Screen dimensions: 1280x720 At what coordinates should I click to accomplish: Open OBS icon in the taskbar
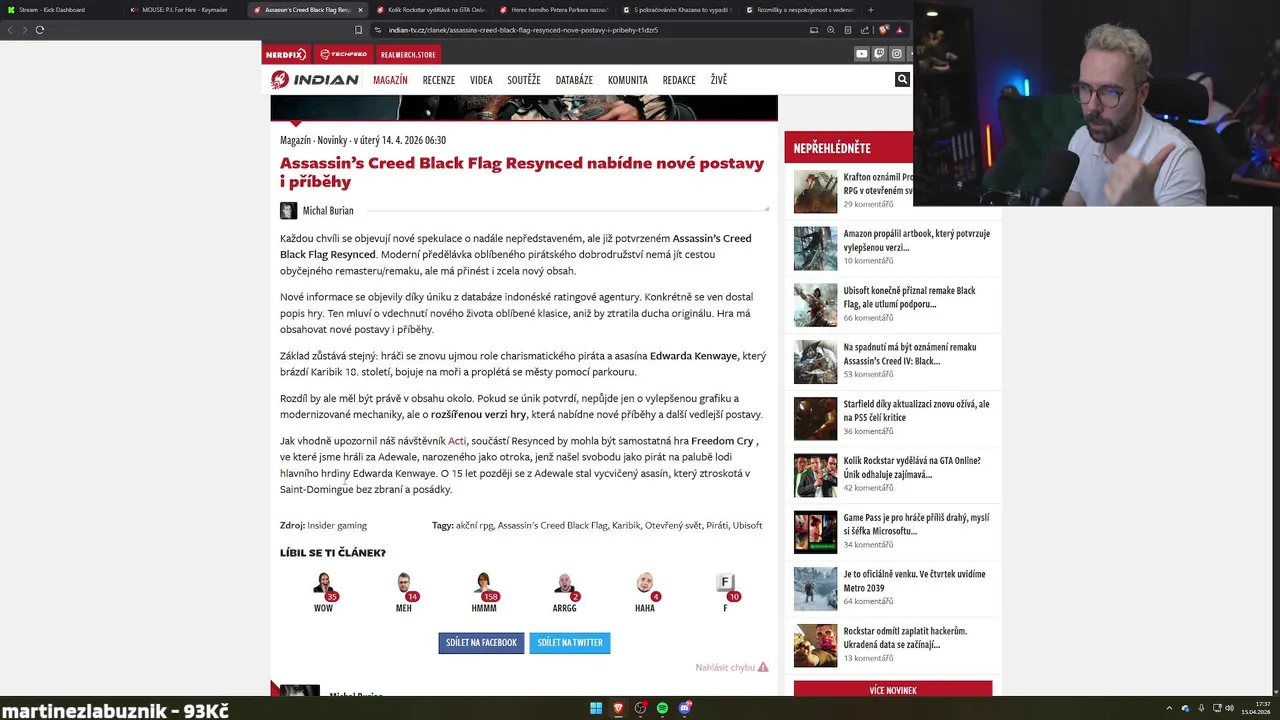[640, 708]
